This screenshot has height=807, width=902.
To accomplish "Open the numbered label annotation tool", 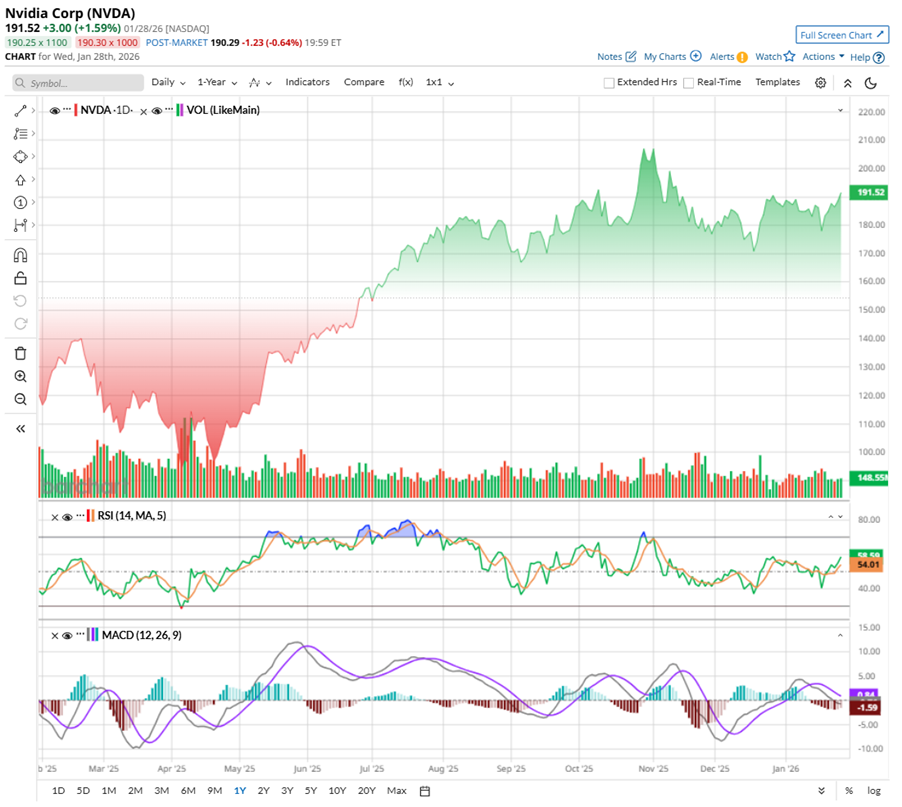I will (20, 202).
